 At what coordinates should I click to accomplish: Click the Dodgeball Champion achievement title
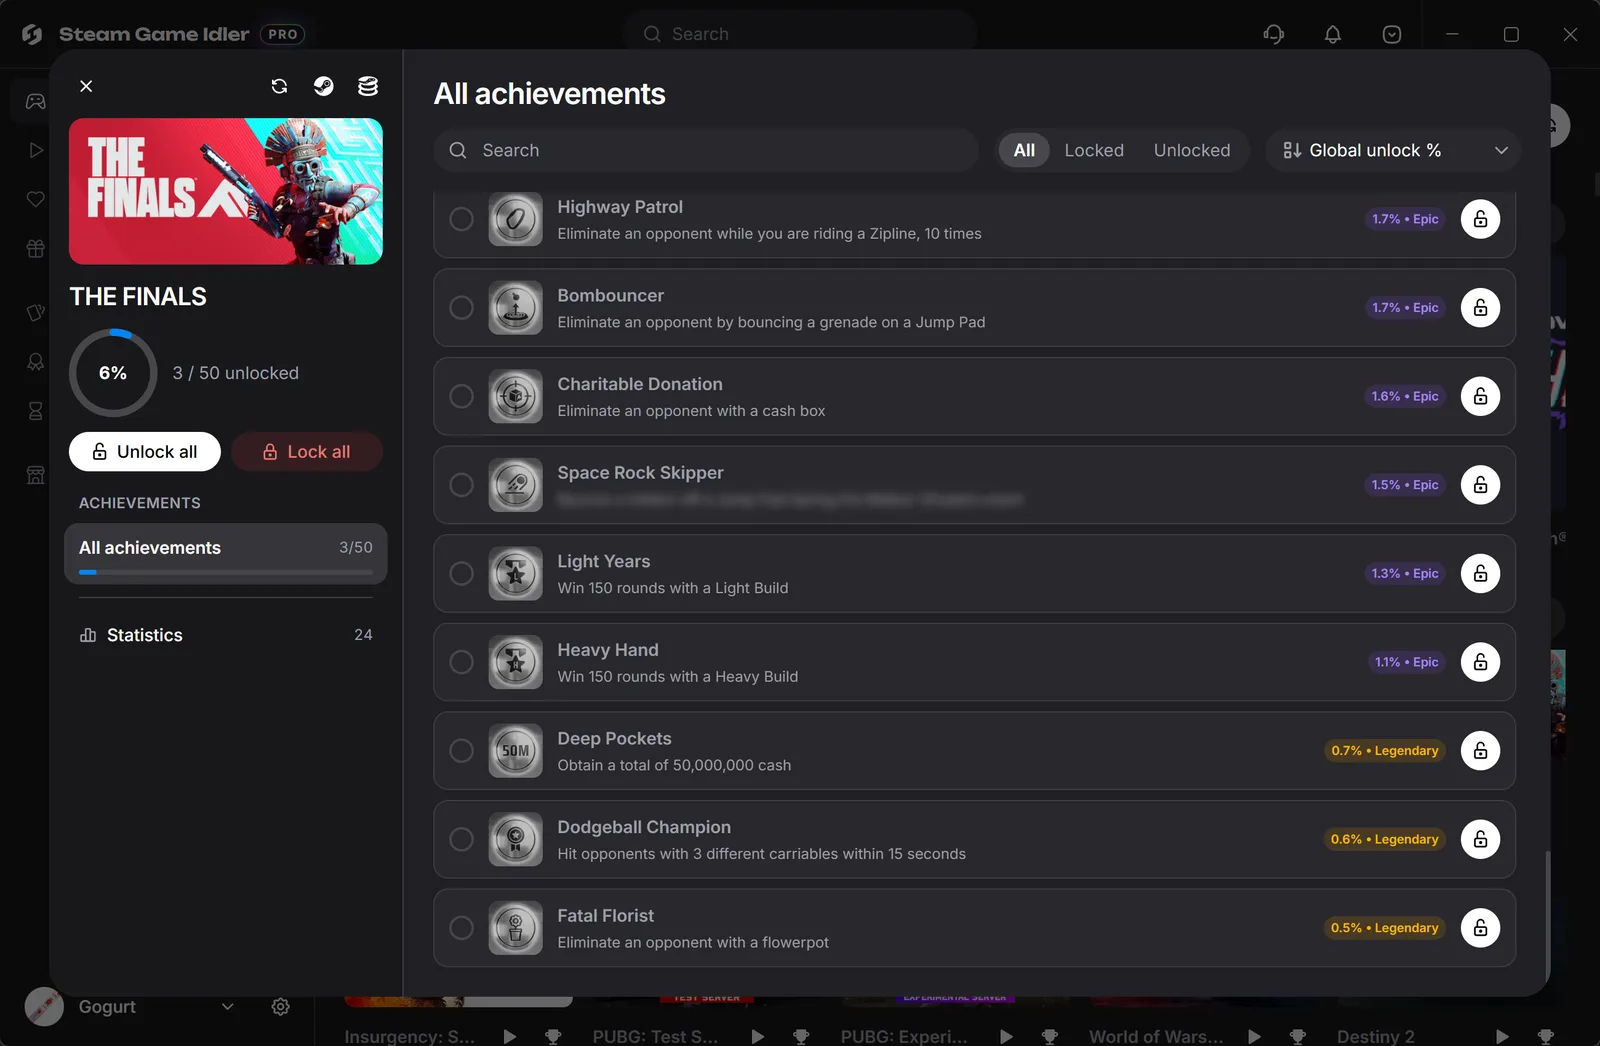644,827
